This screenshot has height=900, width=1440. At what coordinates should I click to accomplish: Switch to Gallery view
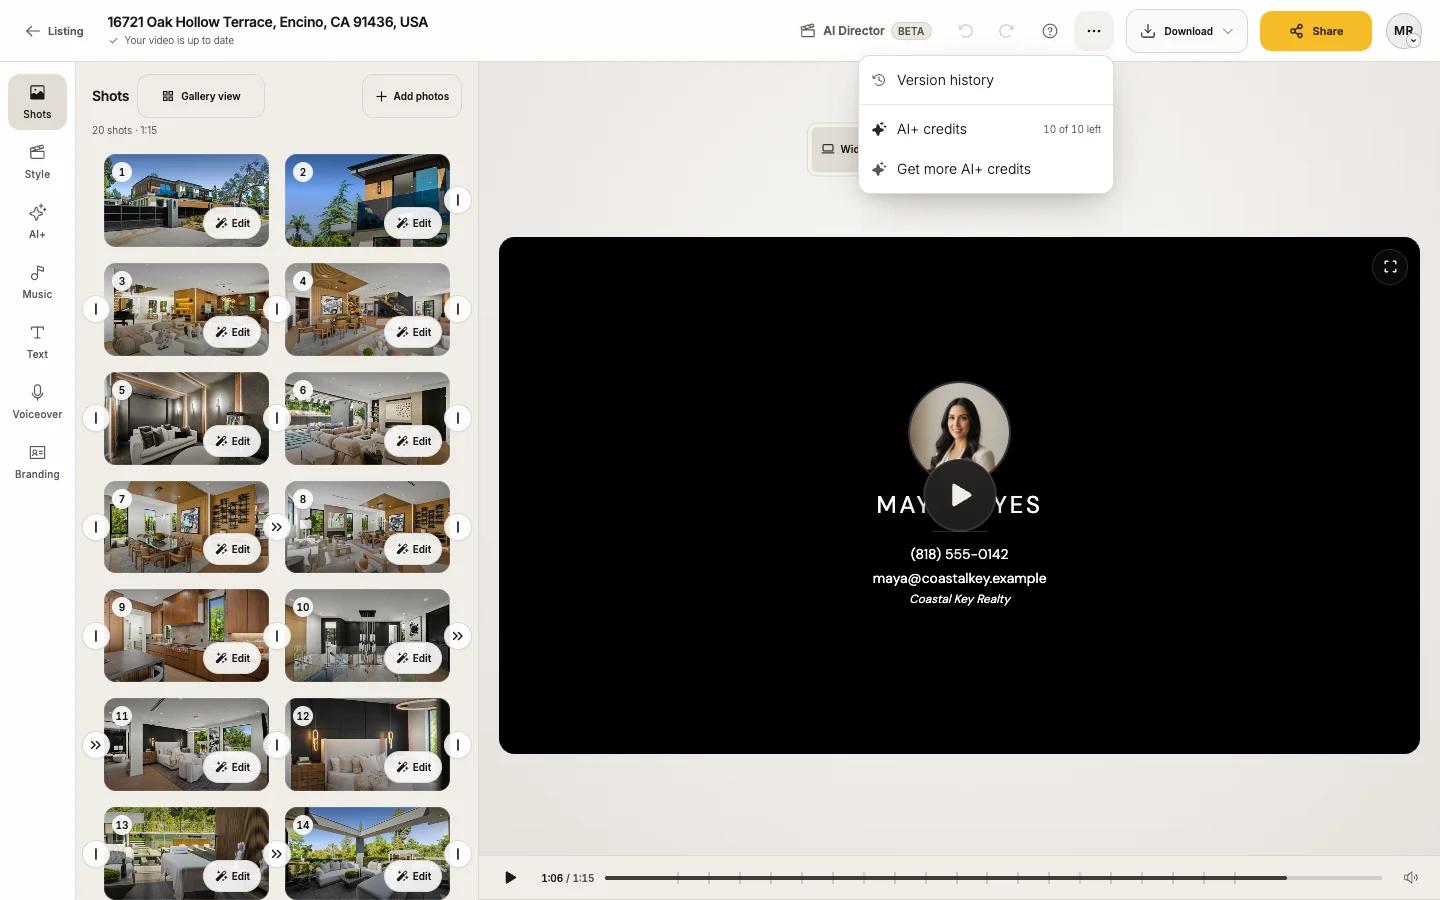coord(201,96)
